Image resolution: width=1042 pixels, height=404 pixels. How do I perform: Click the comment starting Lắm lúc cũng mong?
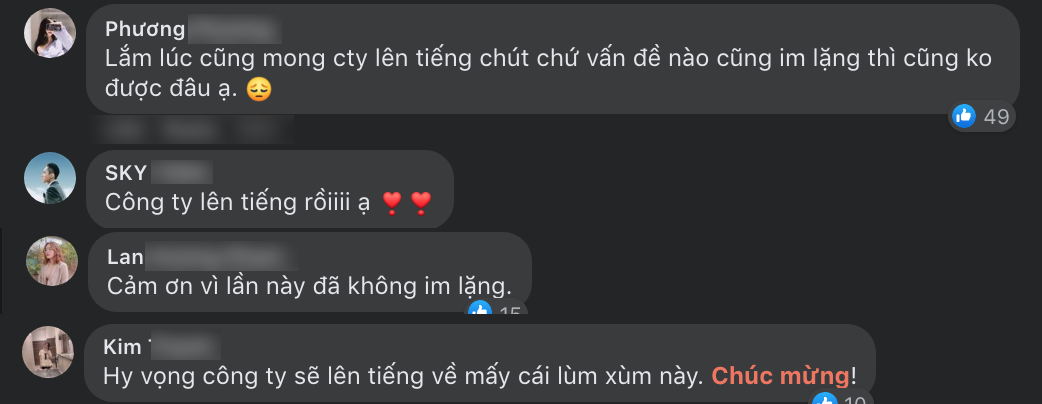pyautogui.click(x=548, y=74)
